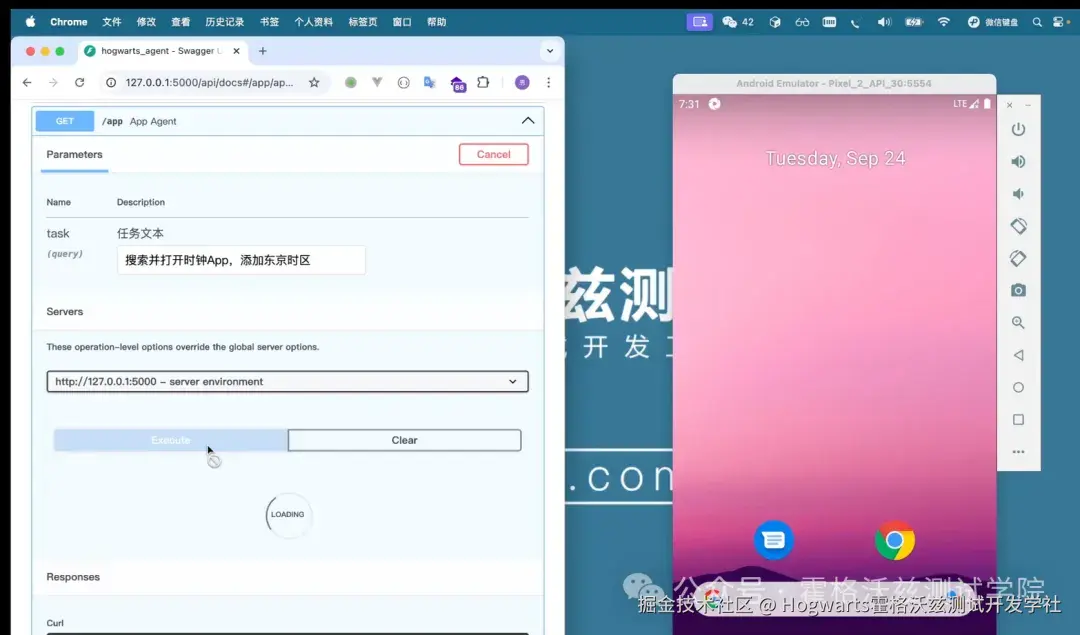Rotate the emulator screen left
Screen dimensions: 1080x635
pos(1018,226)
